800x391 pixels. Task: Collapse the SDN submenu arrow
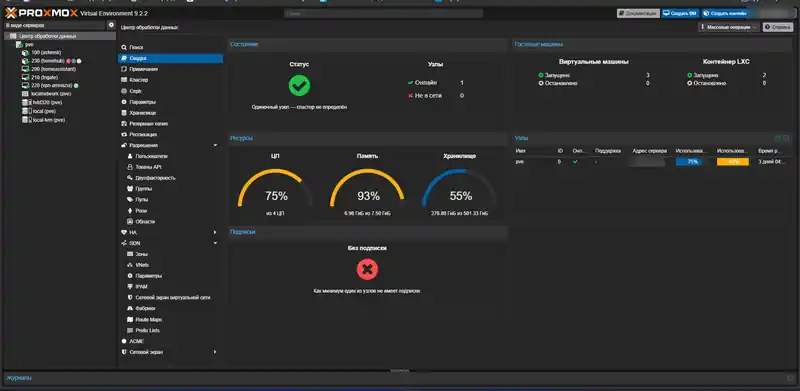(215, 243)
